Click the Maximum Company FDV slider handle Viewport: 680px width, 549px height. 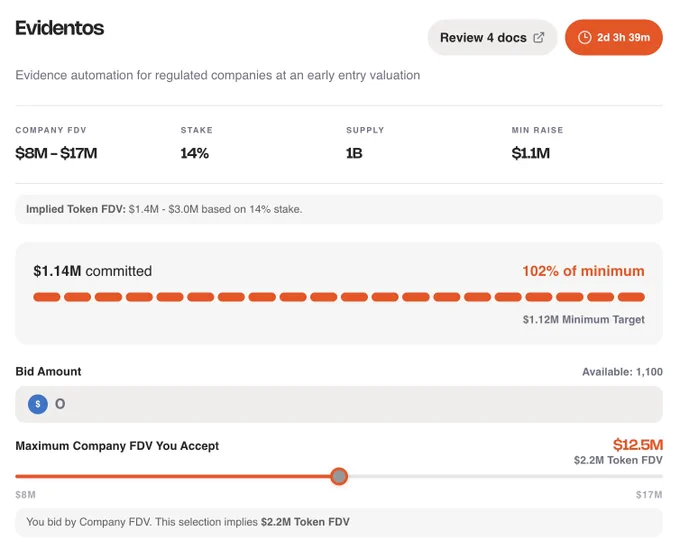click(339, 476)
